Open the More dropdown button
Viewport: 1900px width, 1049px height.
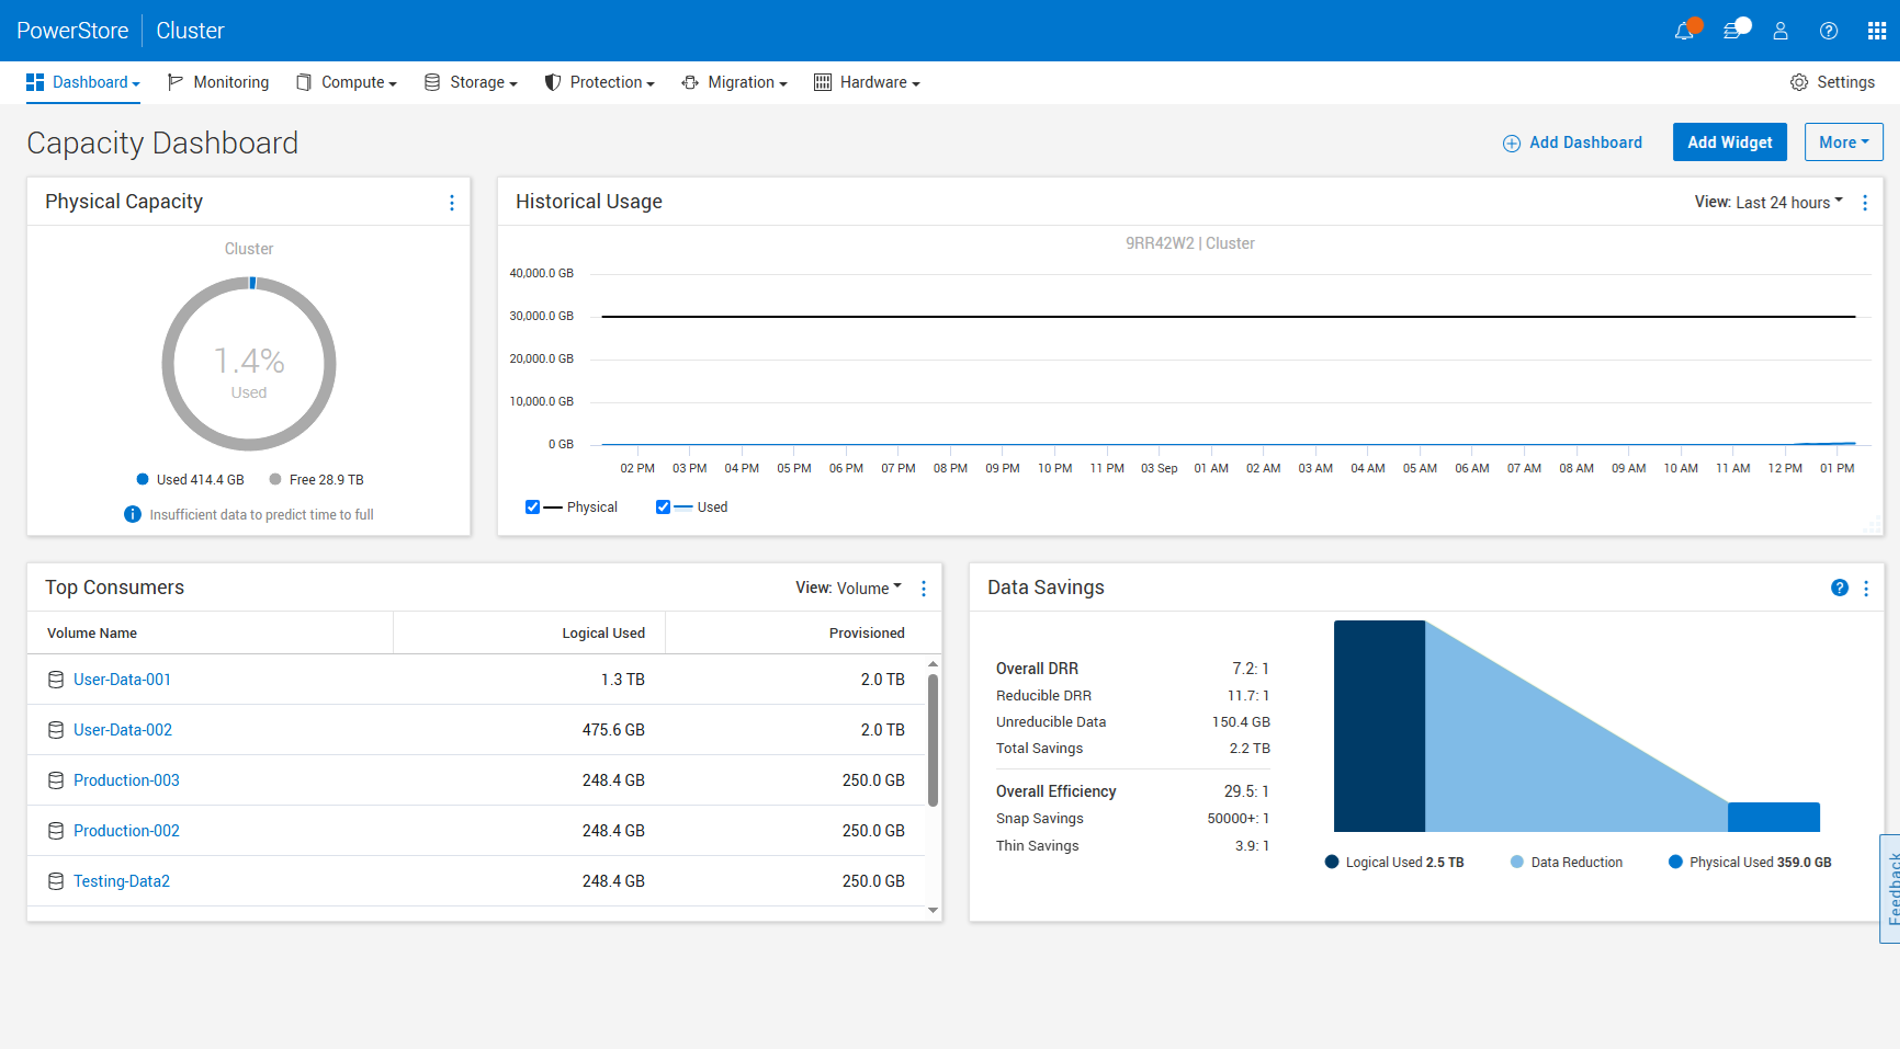1843,142
